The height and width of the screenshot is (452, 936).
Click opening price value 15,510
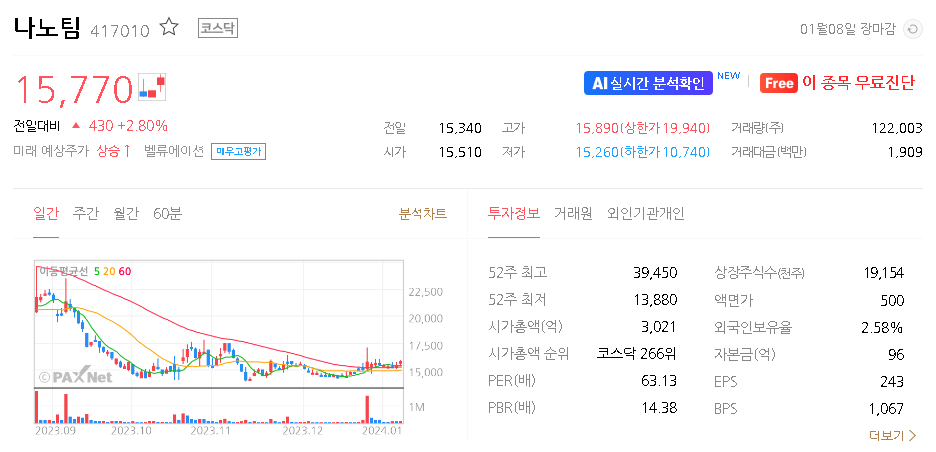[460, 152]
